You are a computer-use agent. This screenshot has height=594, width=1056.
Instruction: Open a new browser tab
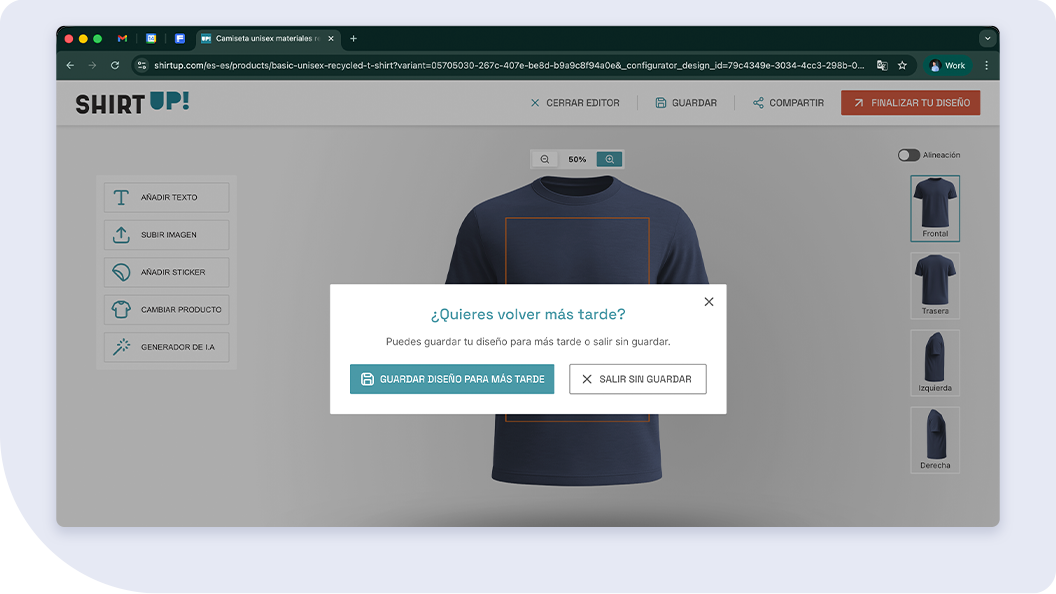[353, 38]
